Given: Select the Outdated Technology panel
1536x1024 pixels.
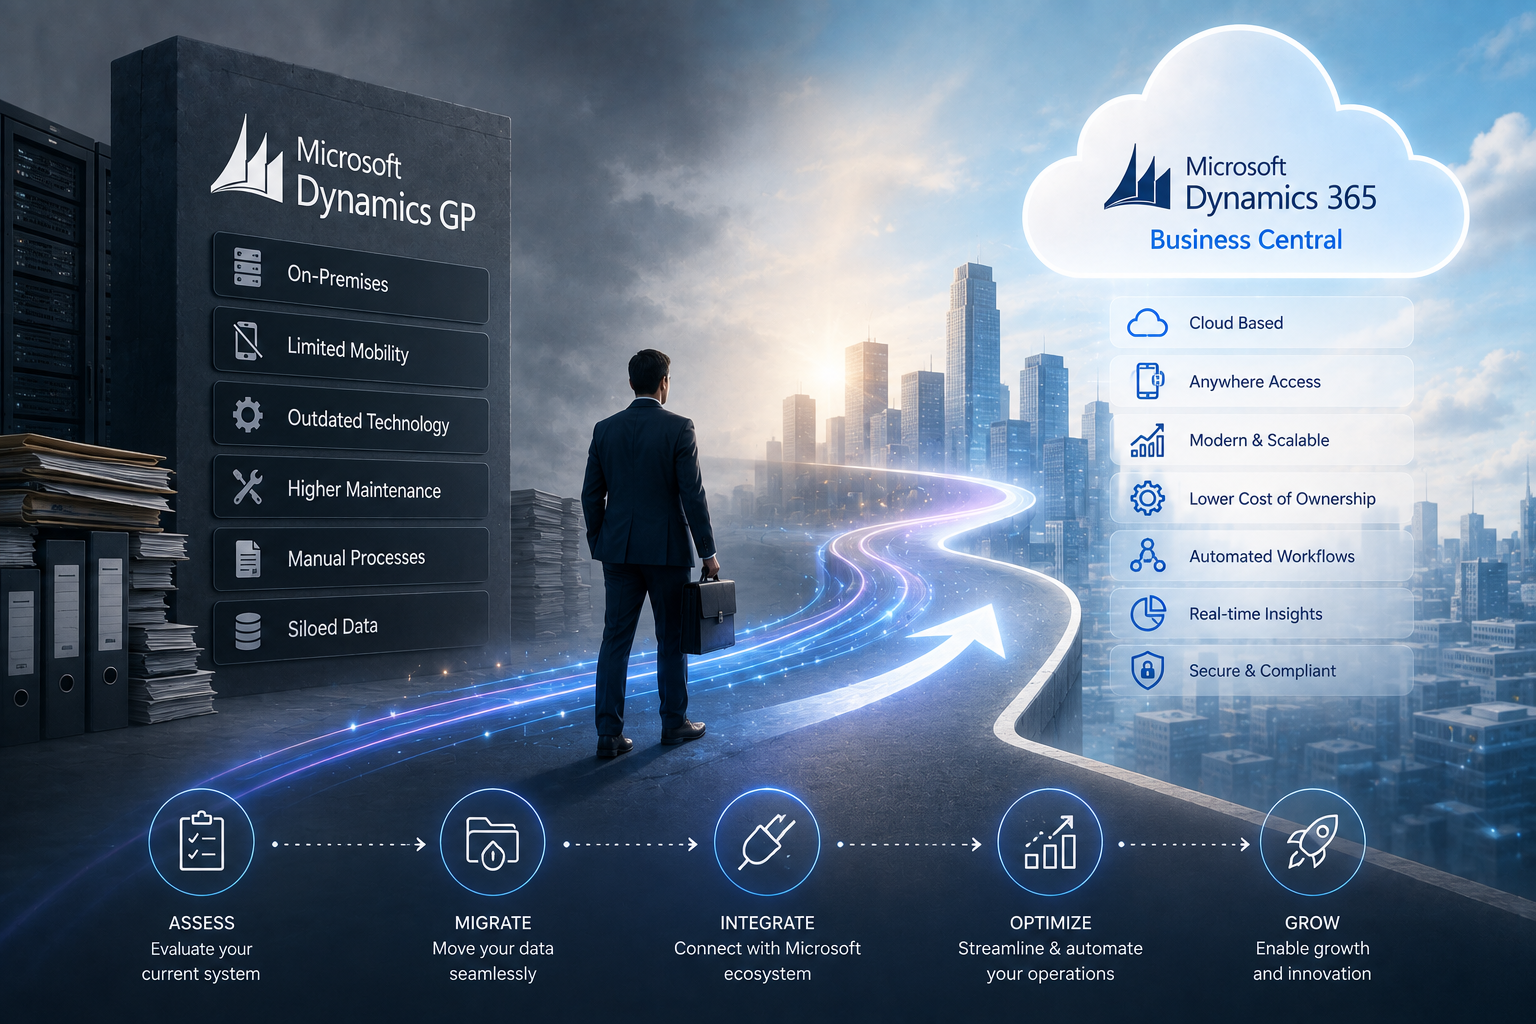Looking at the screenshot, I should click(x=350, y=418).
